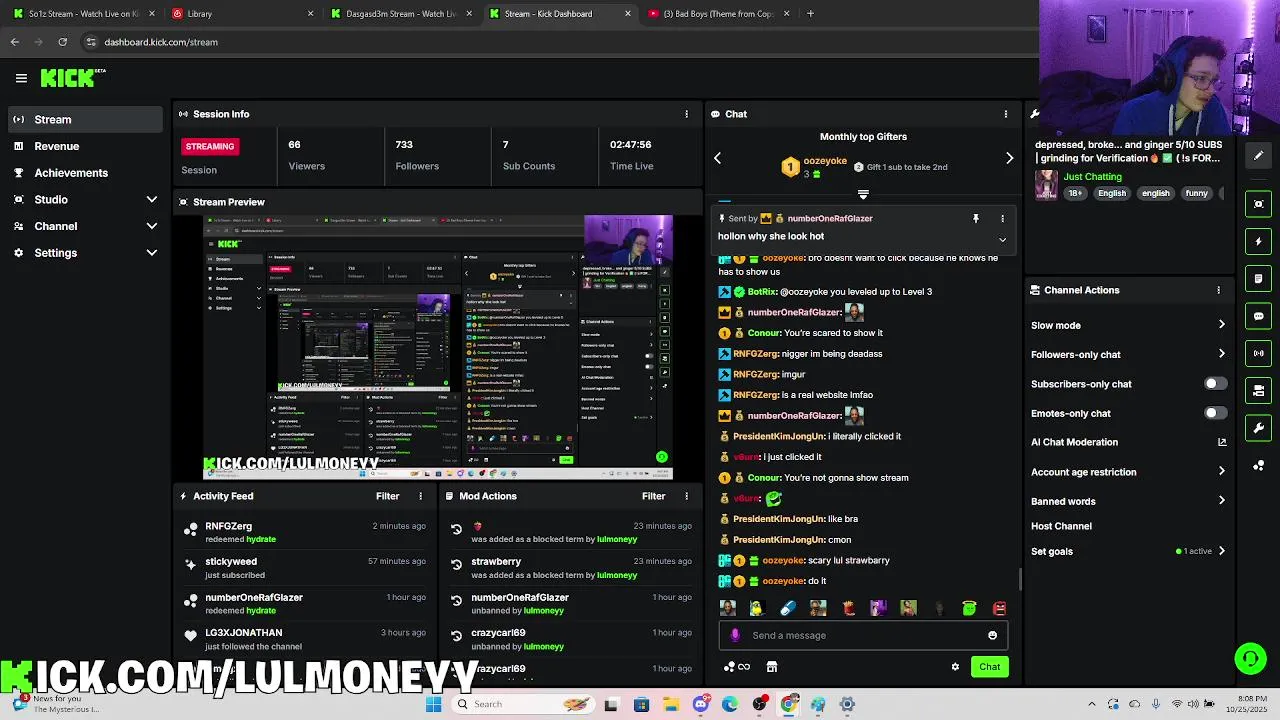Click the purple microphone icon in message box

735,635
